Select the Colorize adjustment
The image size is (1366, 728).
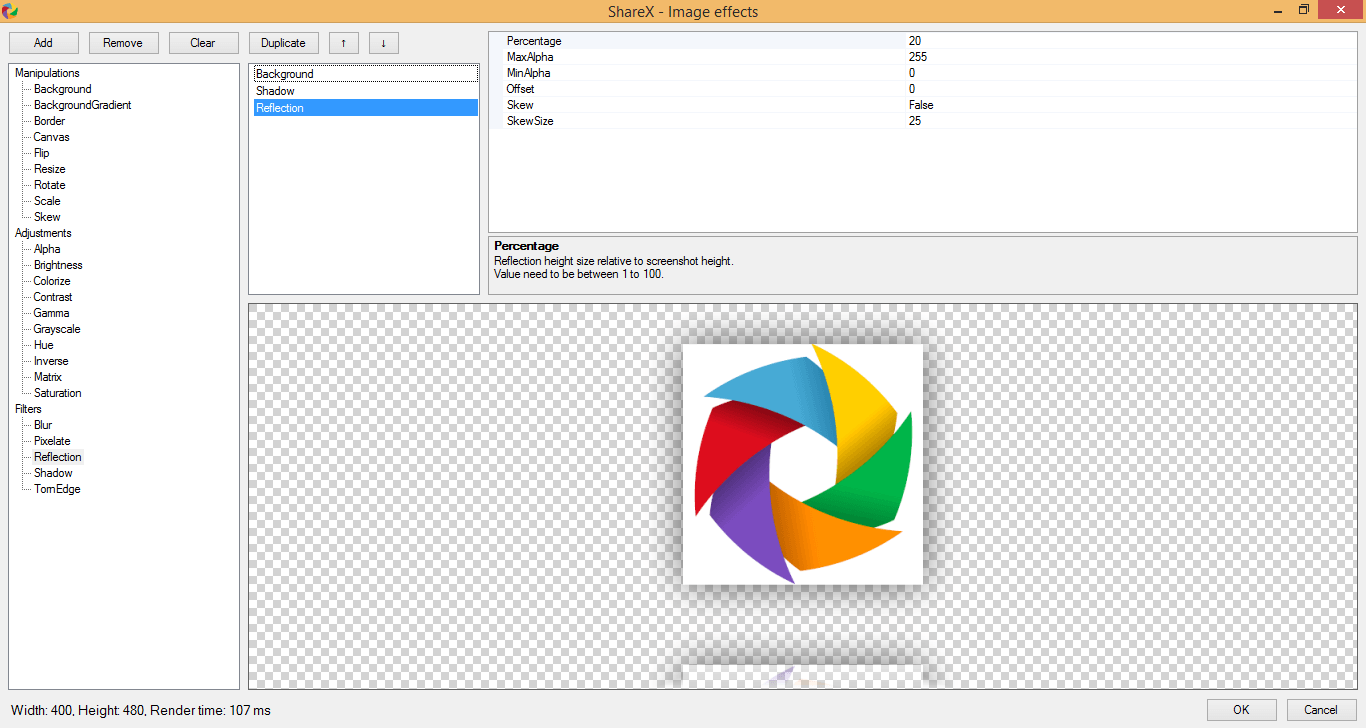click(x=52, y=281)
